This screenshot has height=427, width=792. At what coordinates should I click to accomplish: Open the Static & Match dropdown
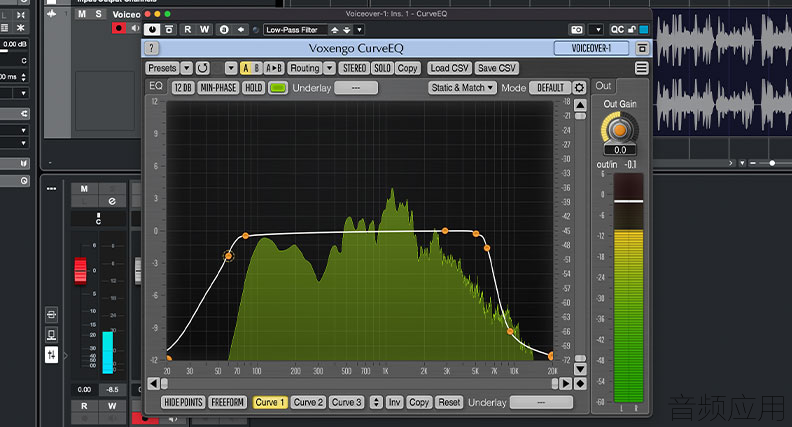click(x=462, y=88)
